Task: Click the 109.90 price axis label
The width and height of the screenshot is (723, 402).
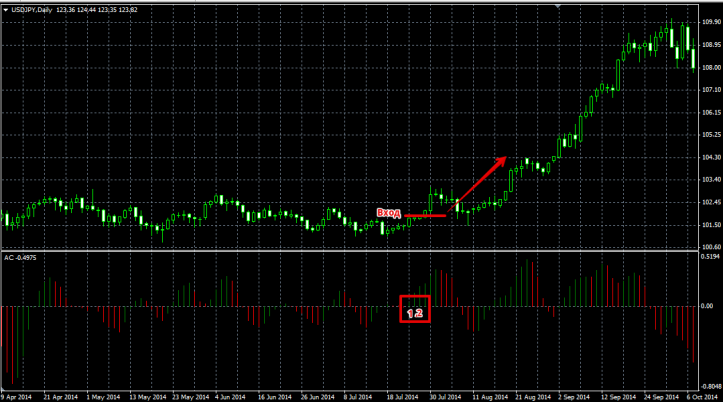Action: [x=711, y=21]
